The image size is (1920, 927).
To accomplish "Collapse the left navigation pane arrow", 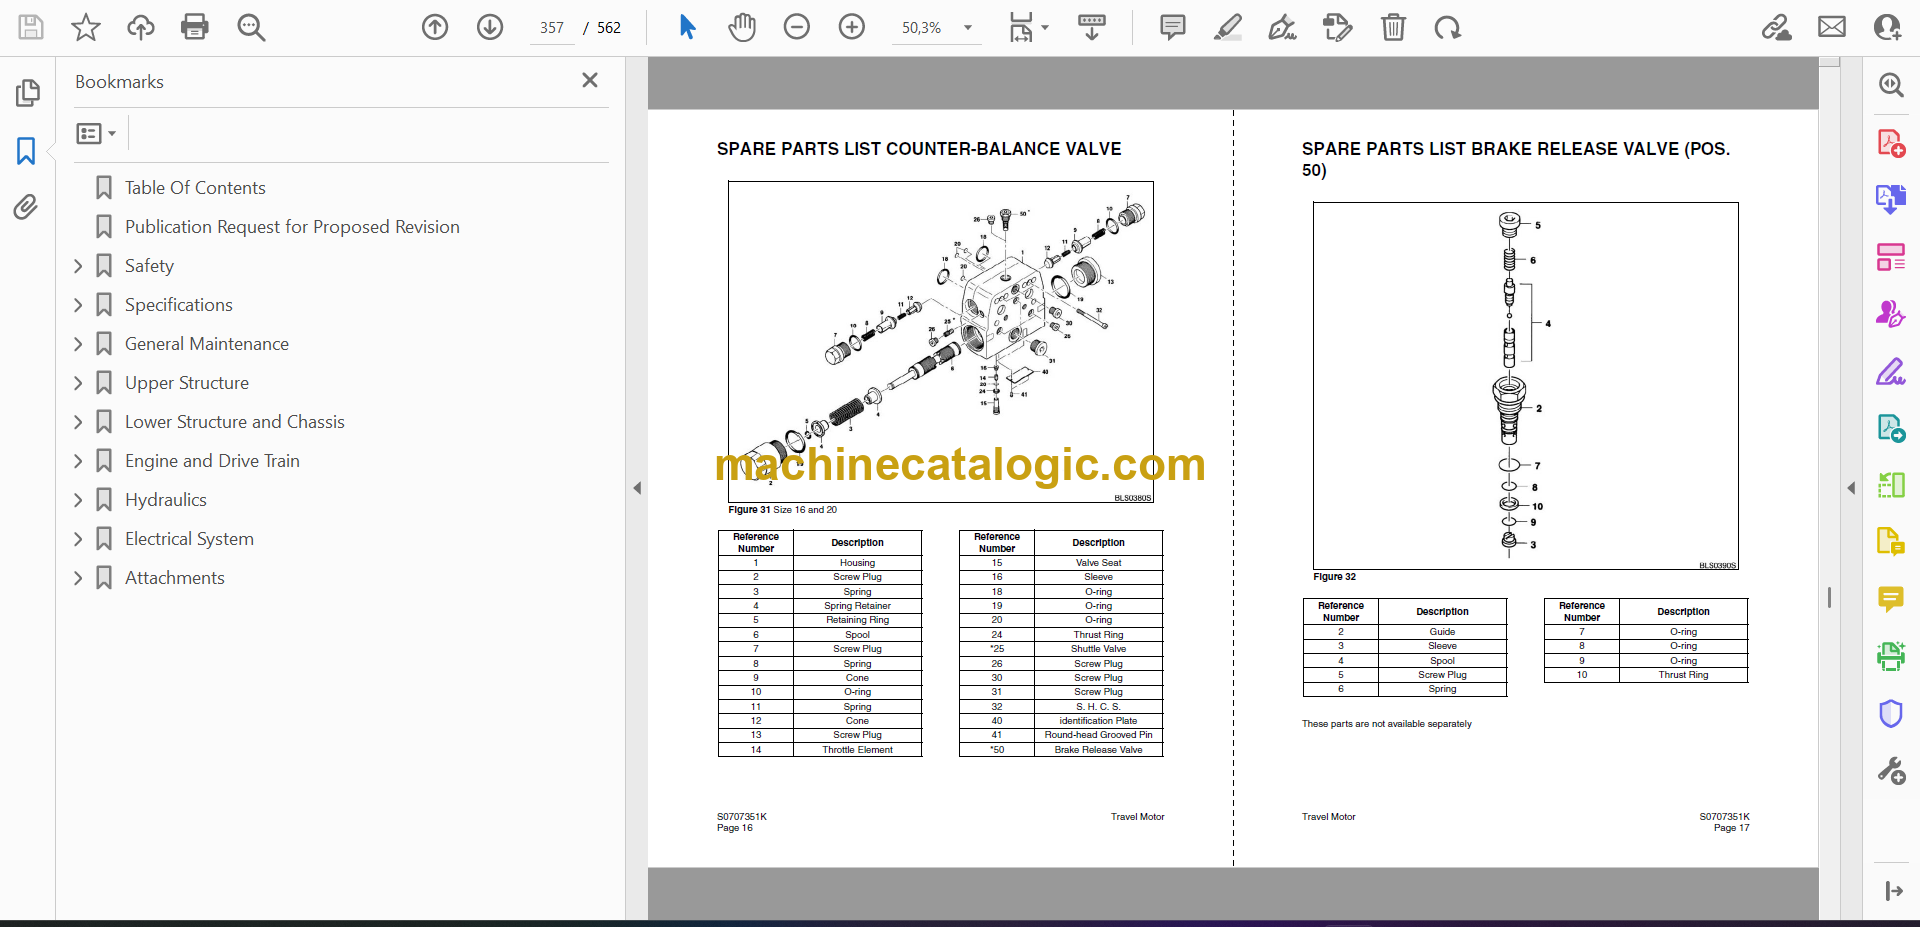I will click(637, 488).
